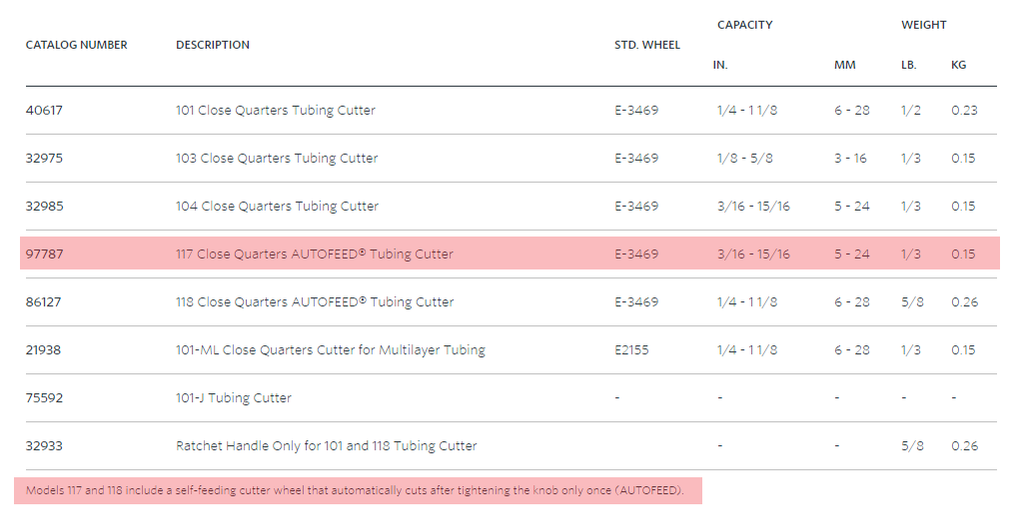Click catalog number 32933
The height and width of the screenshot is (512, 1024).
point(44,446)
